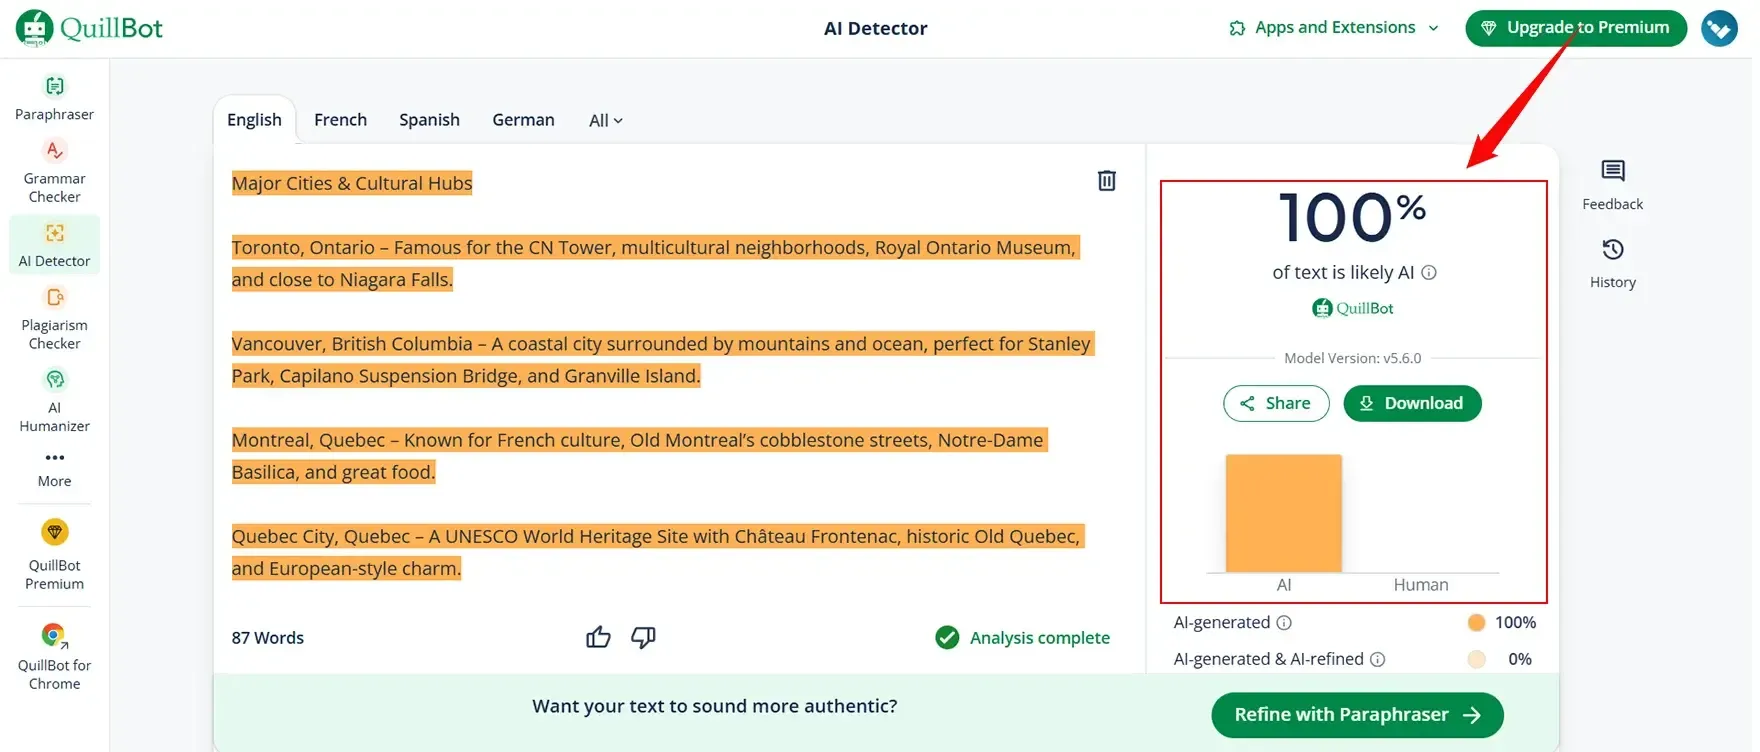
Task: Show More tools via three-dots icon
Action: [x=54, y=458]
